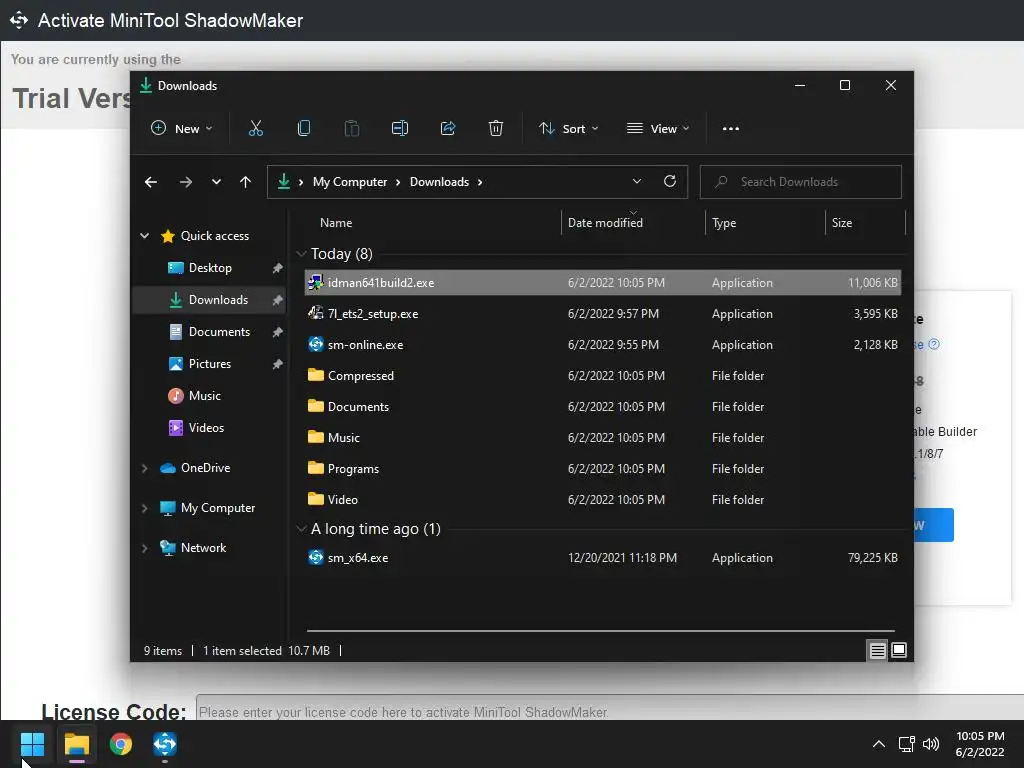The height and width of the screenshot is (768, 1024).
Task: Click My Computer breadcrumb segment
Action: point(349,182)
